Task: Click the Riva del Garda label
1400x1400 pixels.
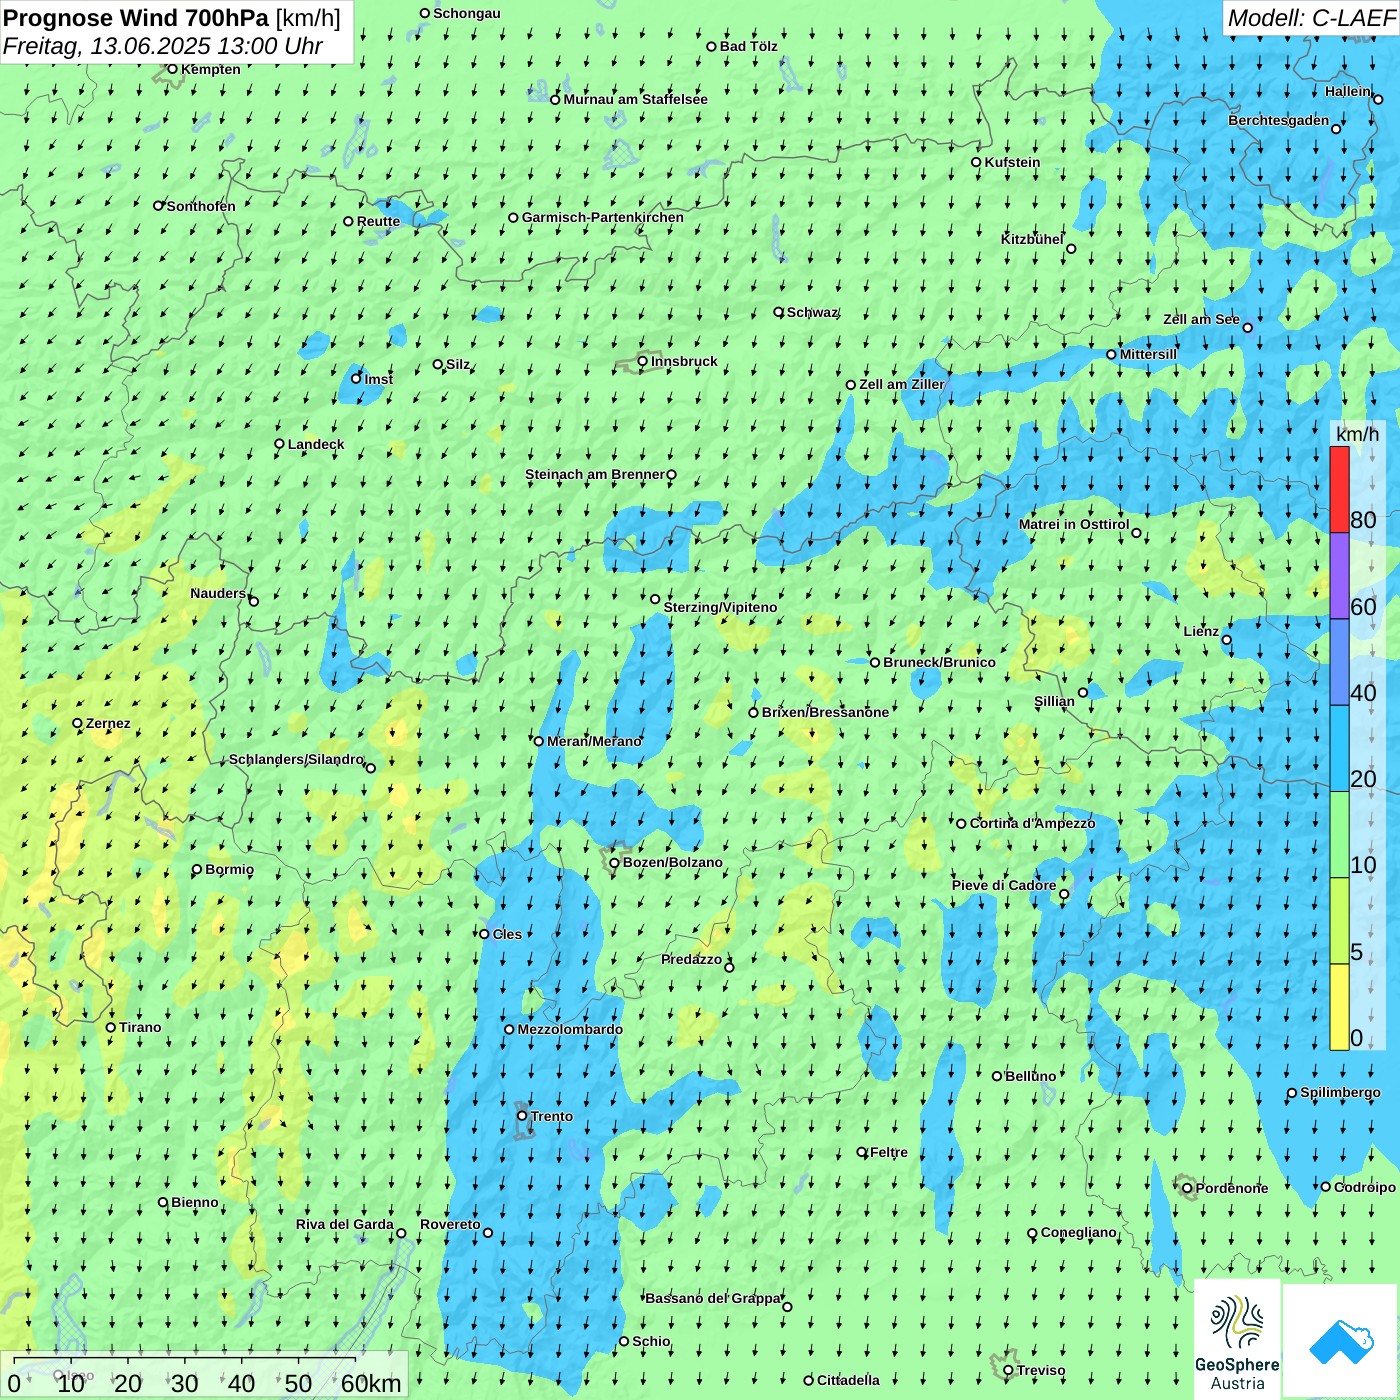Action: (x=344, y=1224)
